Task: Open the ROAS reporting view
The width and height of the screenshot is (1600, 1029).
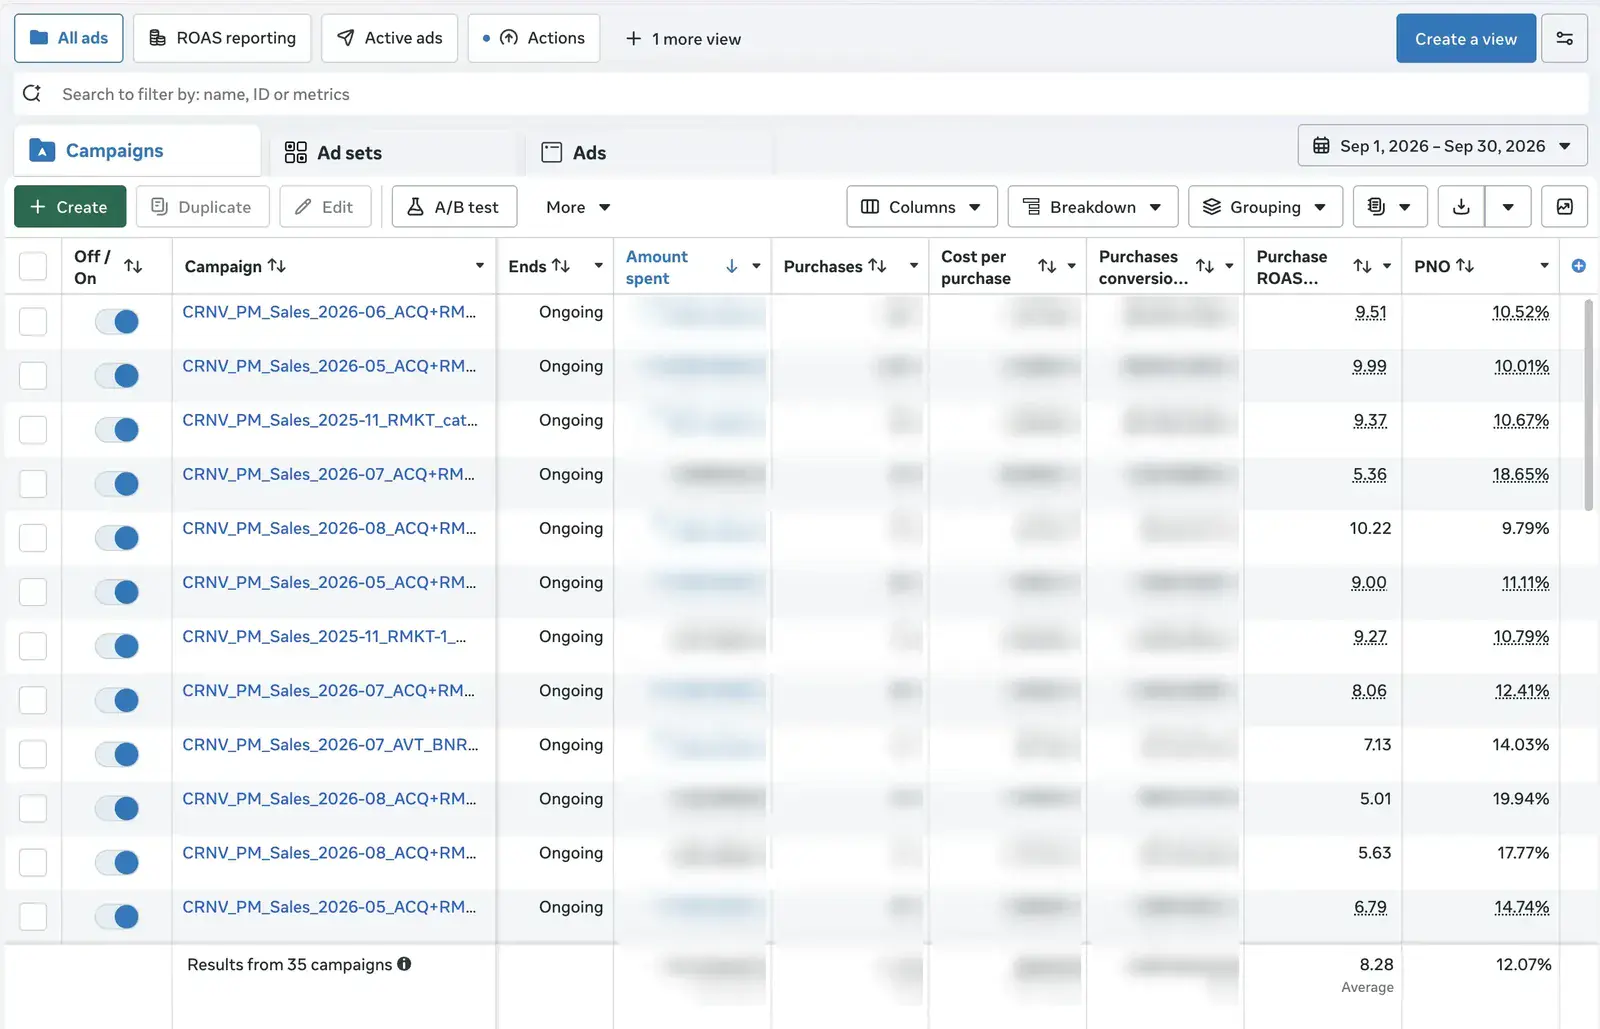Action: (x=222, y=38)
